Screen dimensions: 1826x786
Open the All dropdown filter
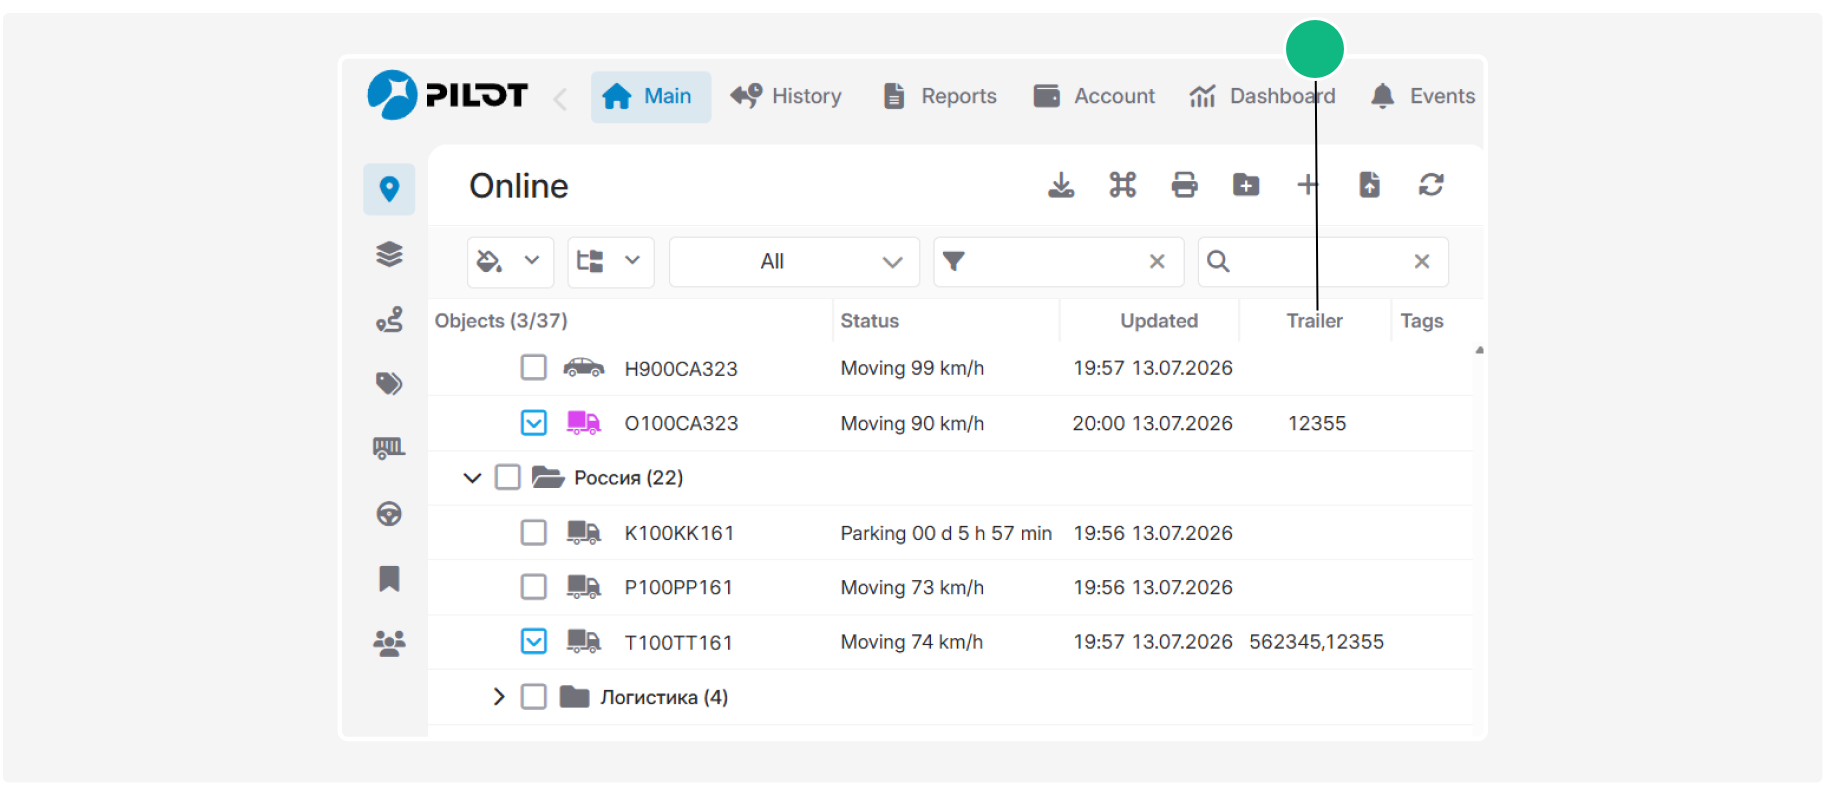[x=794, y=262]
